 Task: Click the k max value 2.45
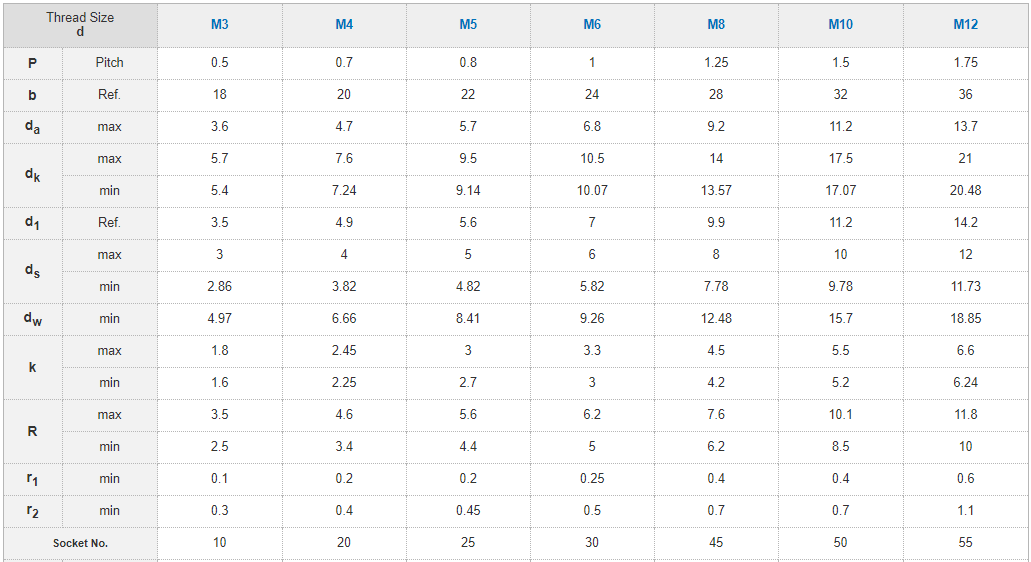(344, 351)
